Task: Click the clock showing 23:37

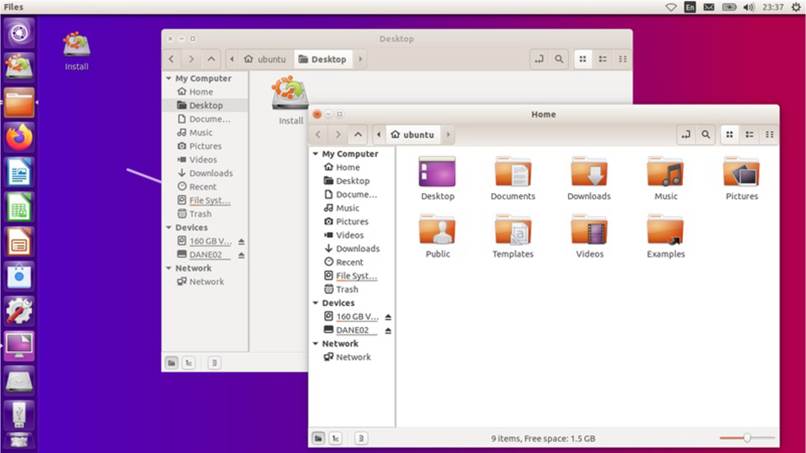Action: [x=773, y=7]
